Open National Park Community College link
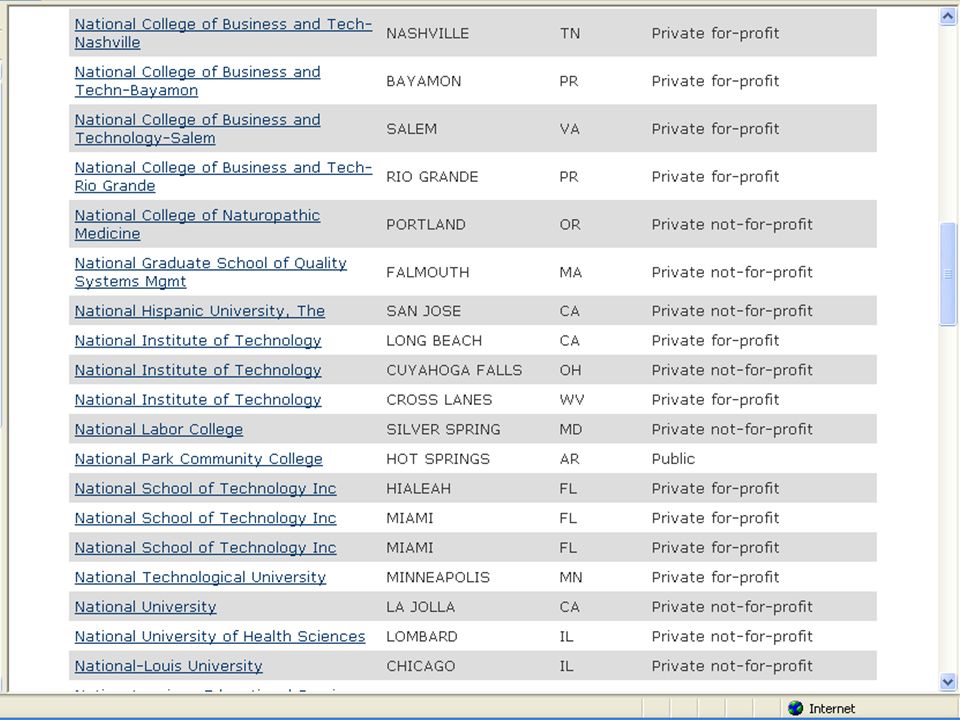960x720 pixels. click(x=198, y=459)
